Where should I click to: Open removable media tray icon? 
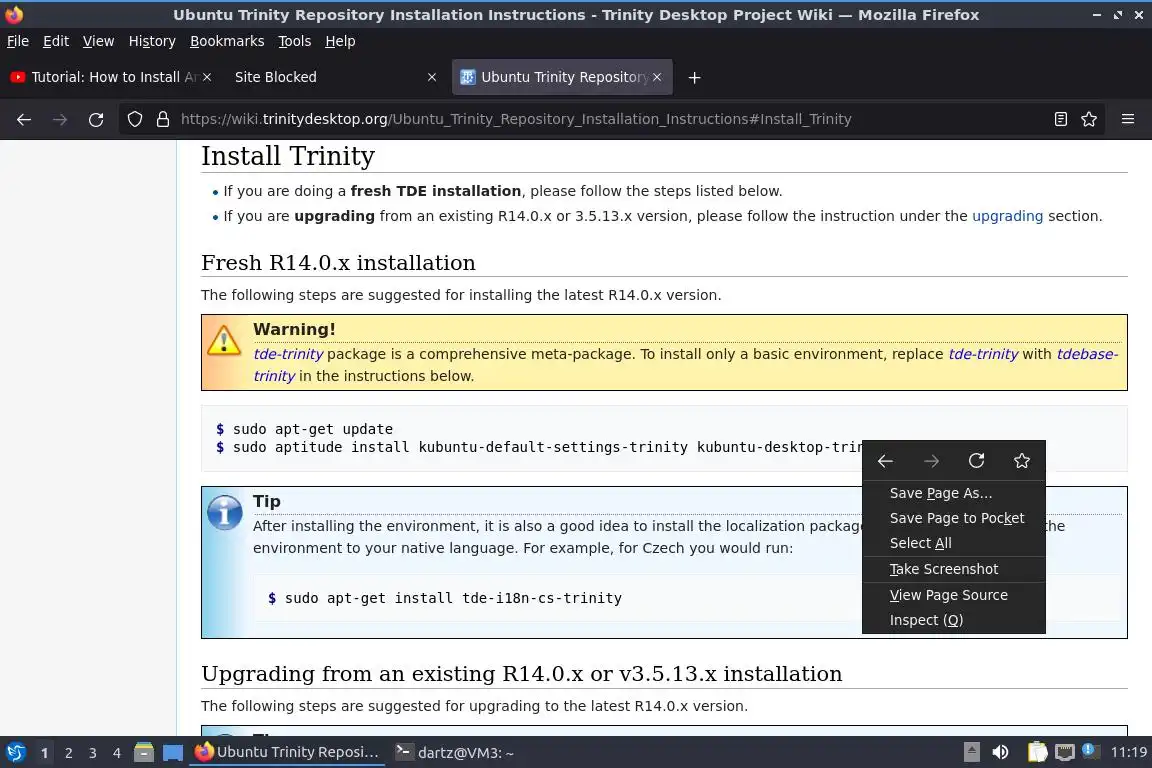[x=971, y=753]
